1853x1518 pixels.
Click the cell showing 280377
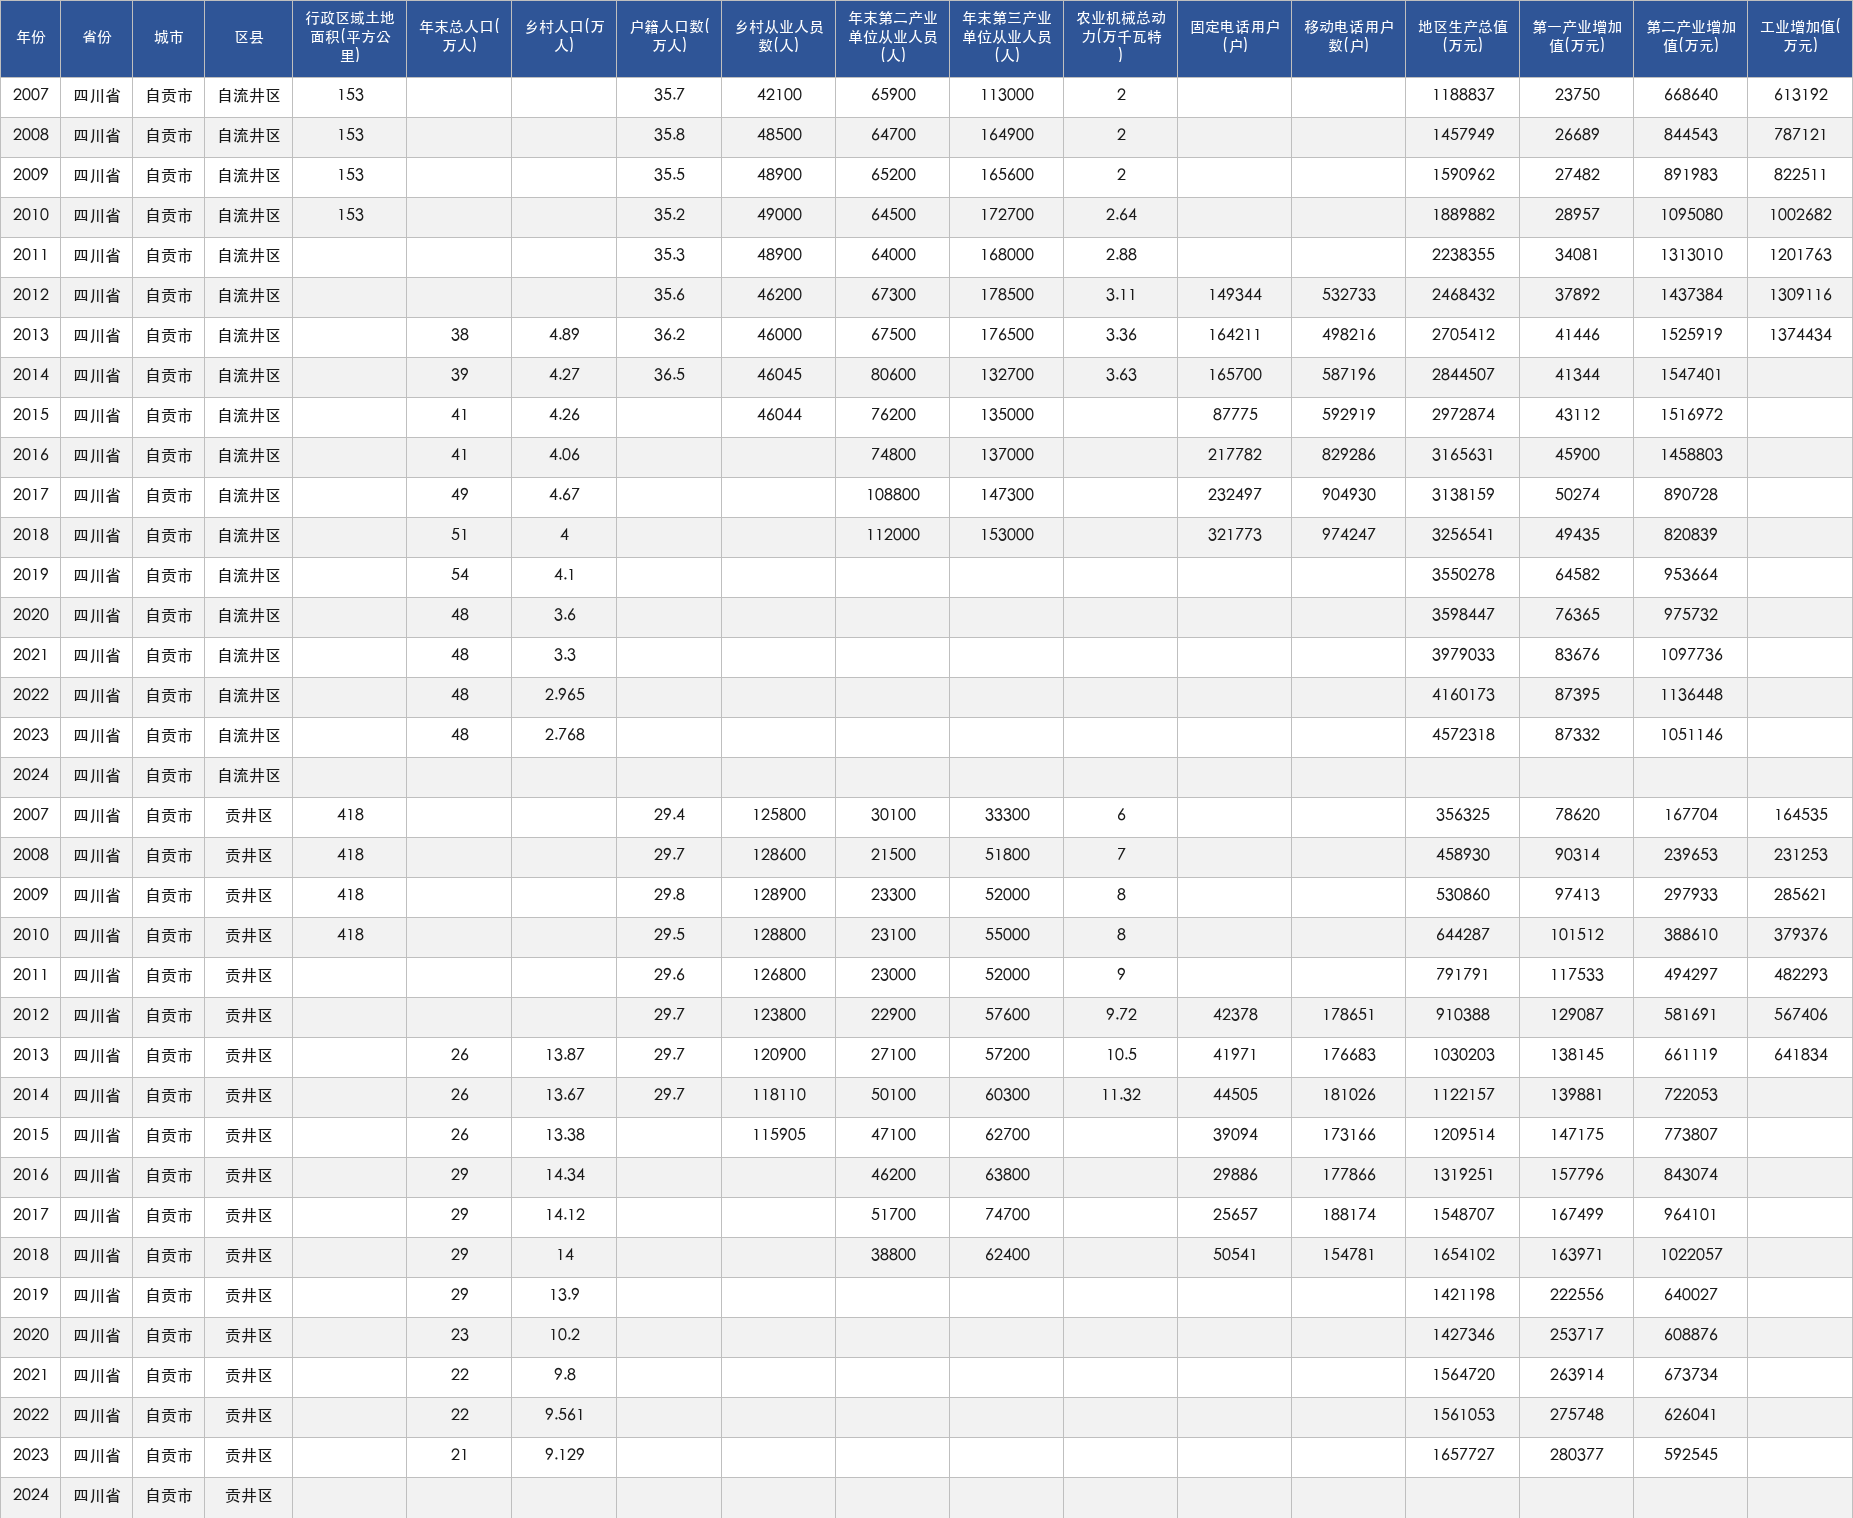pyautogui.click(x=1577, y=1455)
